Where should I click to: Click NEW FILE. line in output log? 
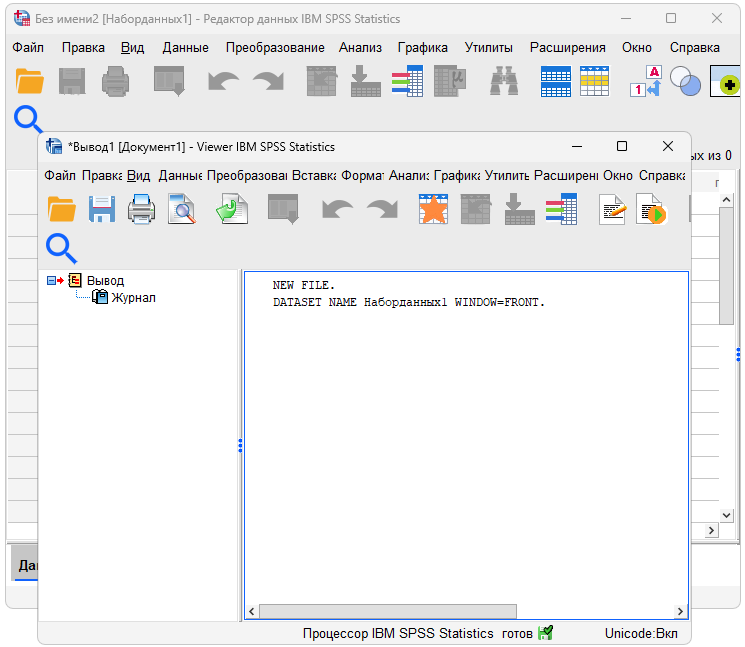(x=304, y=285)
